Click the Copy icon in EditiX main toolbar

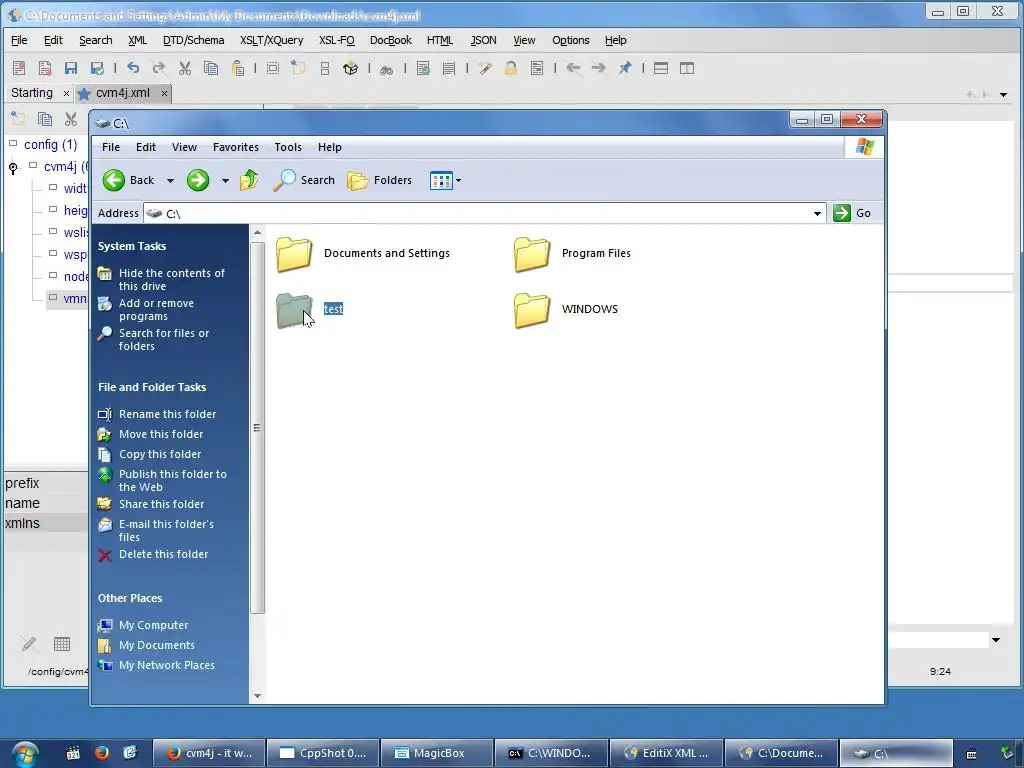pos(211,68)
